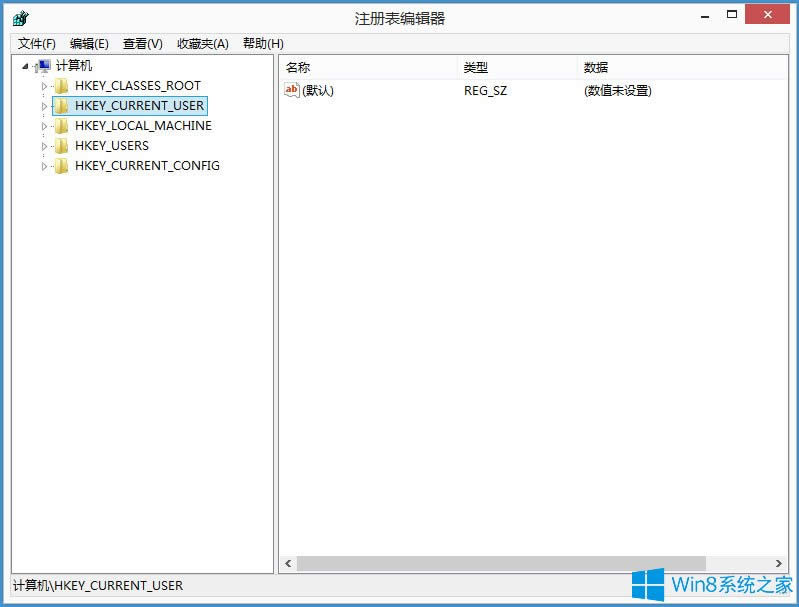The width and height of the screenshot is (799, 607).
Task: Click the Registry Editor app icon in title bar
Action: [x=21, y=18]
